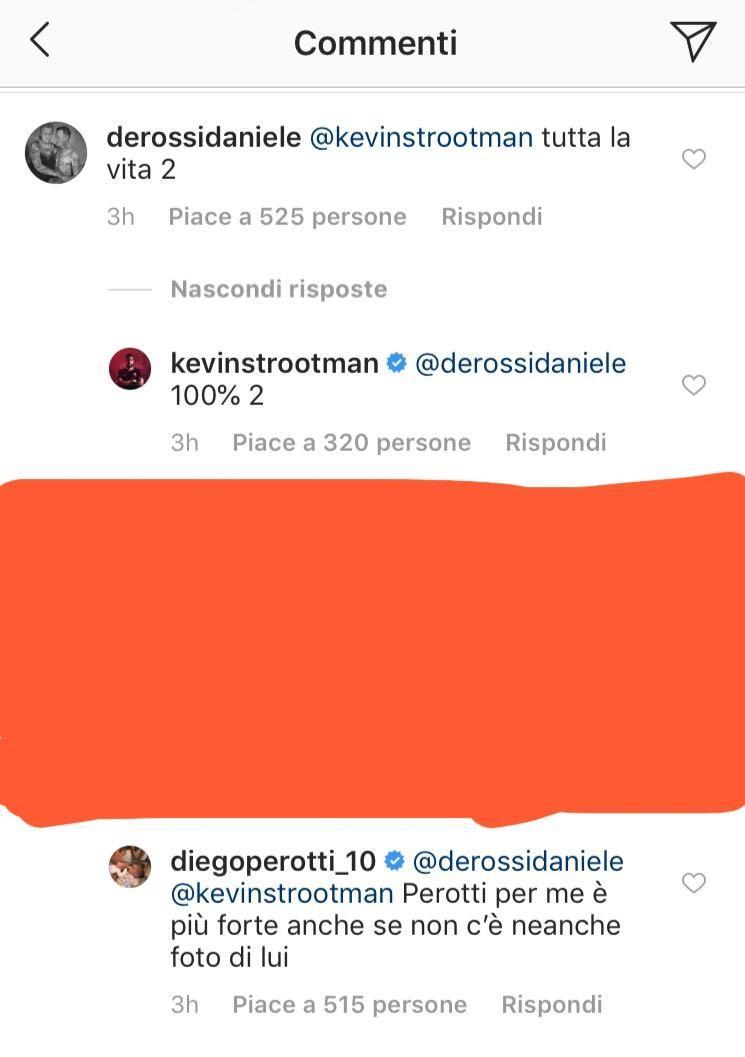The image size is (745, 1057).
Task: Open the derossidaniele username link
Action: point(204,137)
